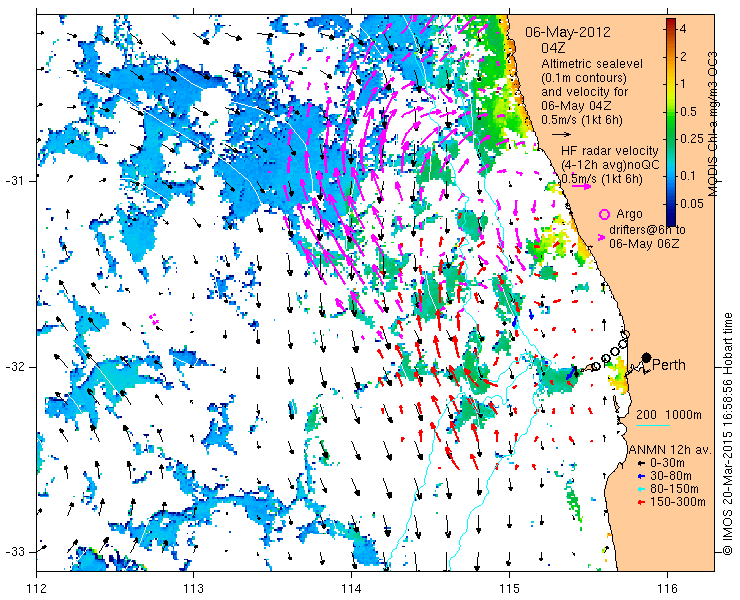Click the cyan isobath legend line
Viewport: 740px width, 600px height.
[653, 425]
